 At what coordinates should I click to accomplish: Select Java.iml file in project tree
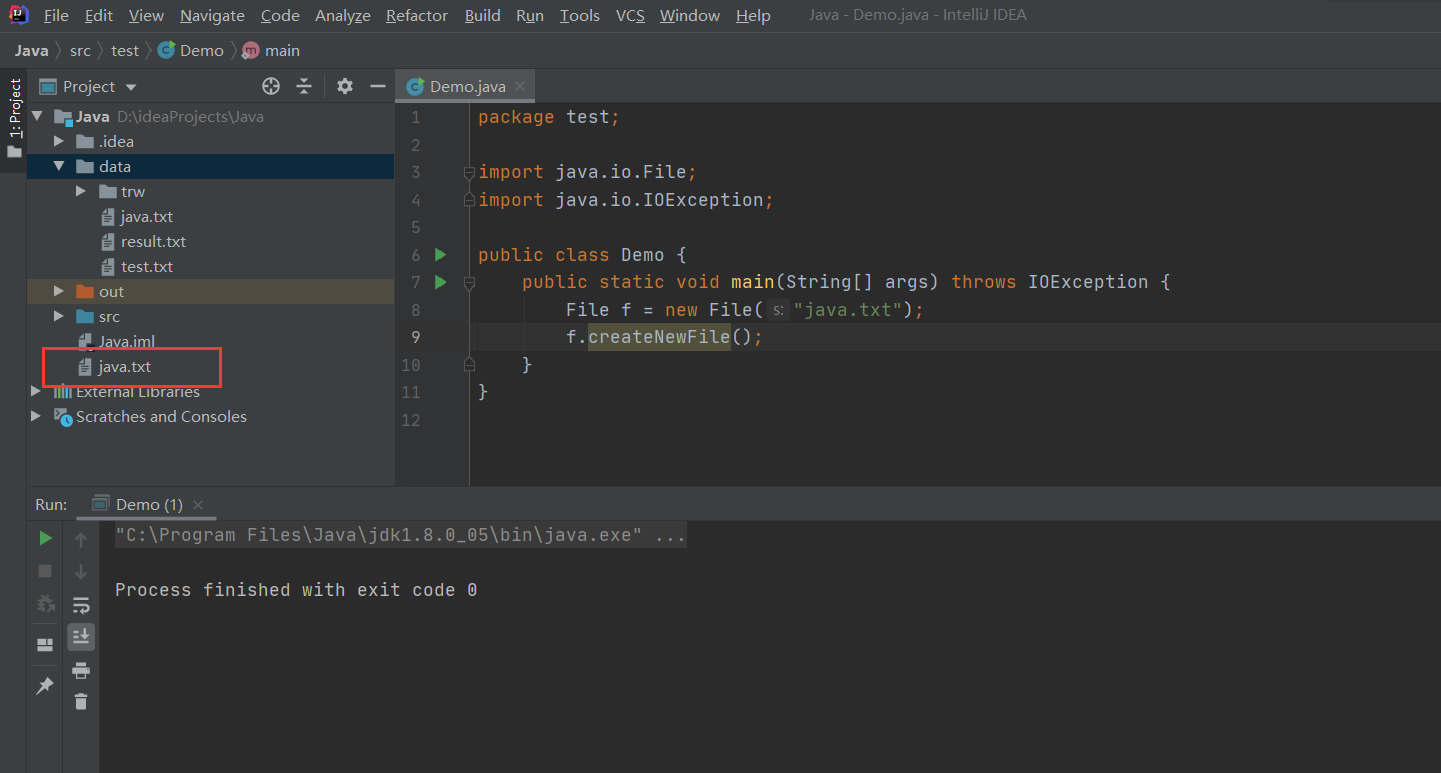pyautogui.click(x=126, y=341)
